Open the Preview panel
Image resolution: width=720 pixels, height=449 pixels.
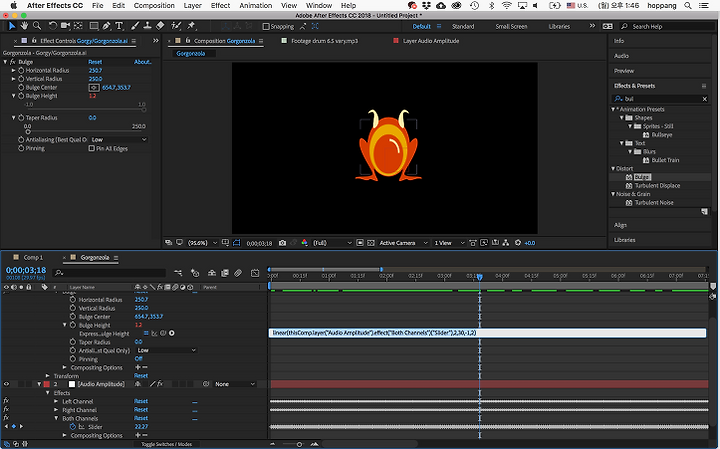pos(624,71)
